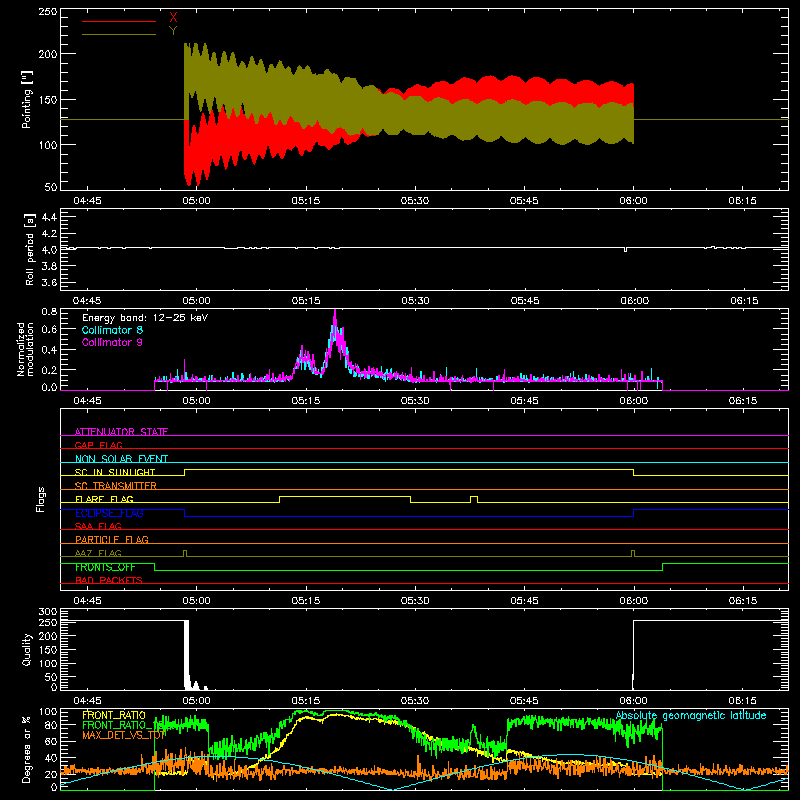Click the FLARE_FLAG label
The width and height of the screenshot is (800, 800).
pos(104,499)
